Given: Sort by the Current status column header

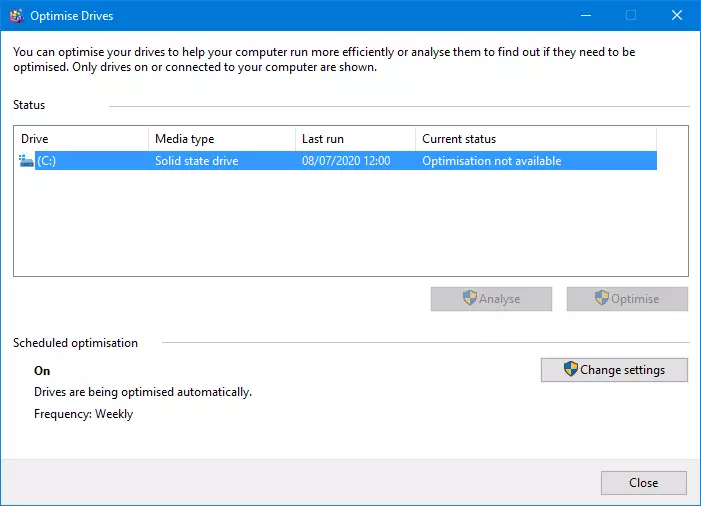Looking at the screenshot, I should 536,139.
